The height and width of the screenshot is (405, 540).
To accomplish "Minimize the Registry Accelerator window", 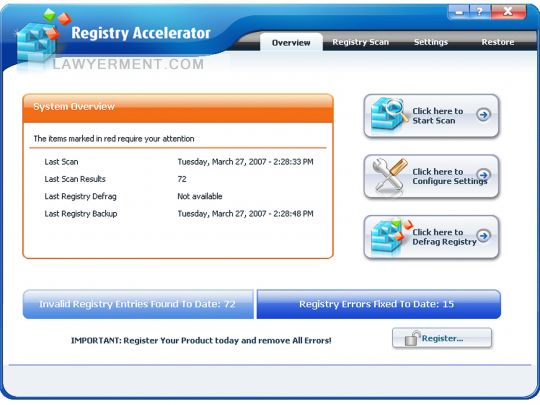I will point(459,12).
